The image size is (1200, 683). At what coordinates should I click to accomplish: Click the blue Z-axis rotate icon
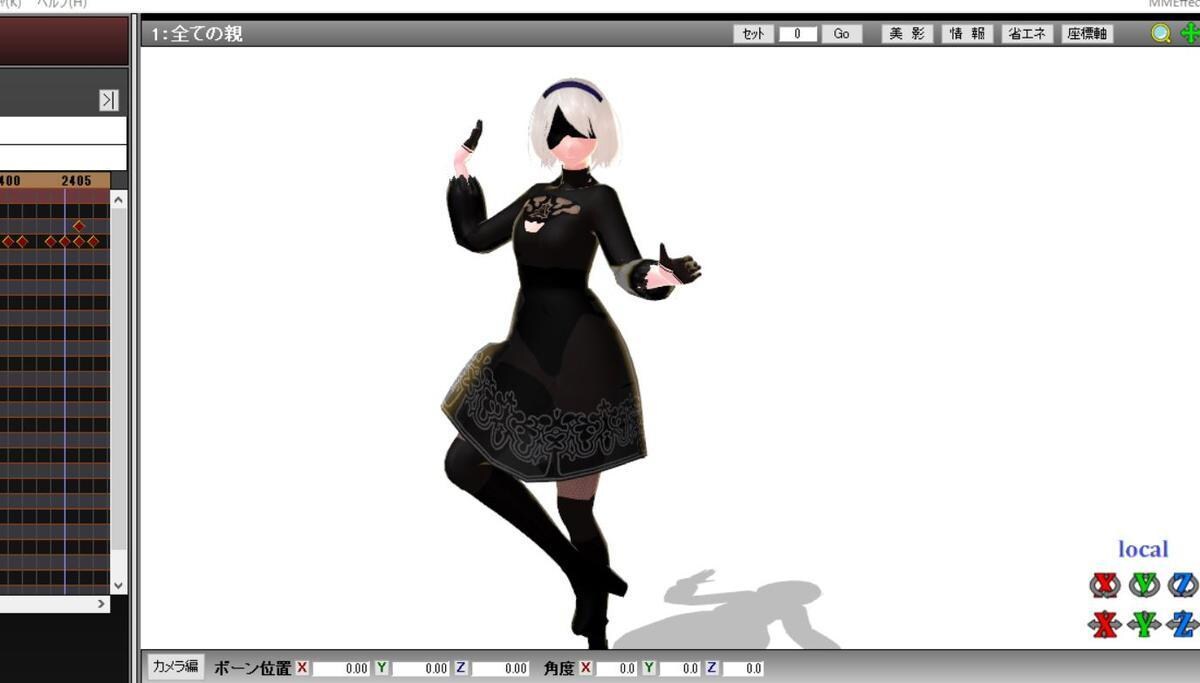1183,584
